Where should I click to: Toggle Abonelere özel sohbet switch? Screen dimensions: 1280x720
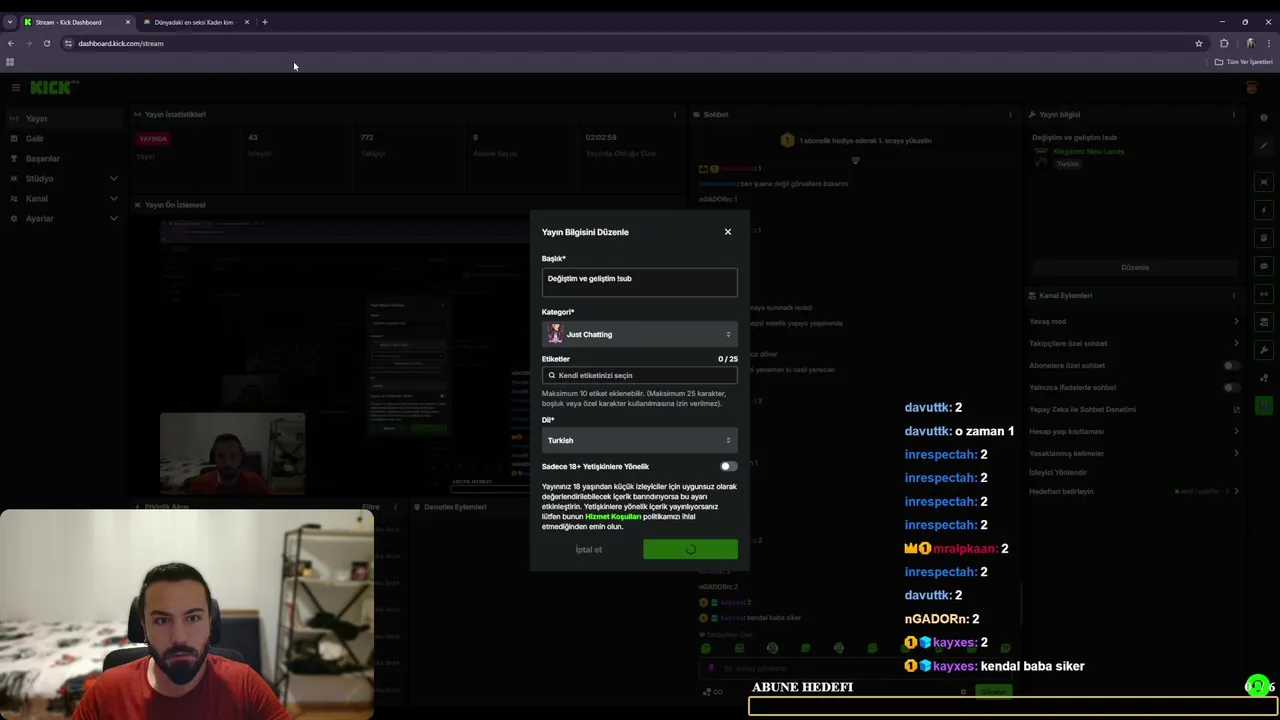point(1232,365)
